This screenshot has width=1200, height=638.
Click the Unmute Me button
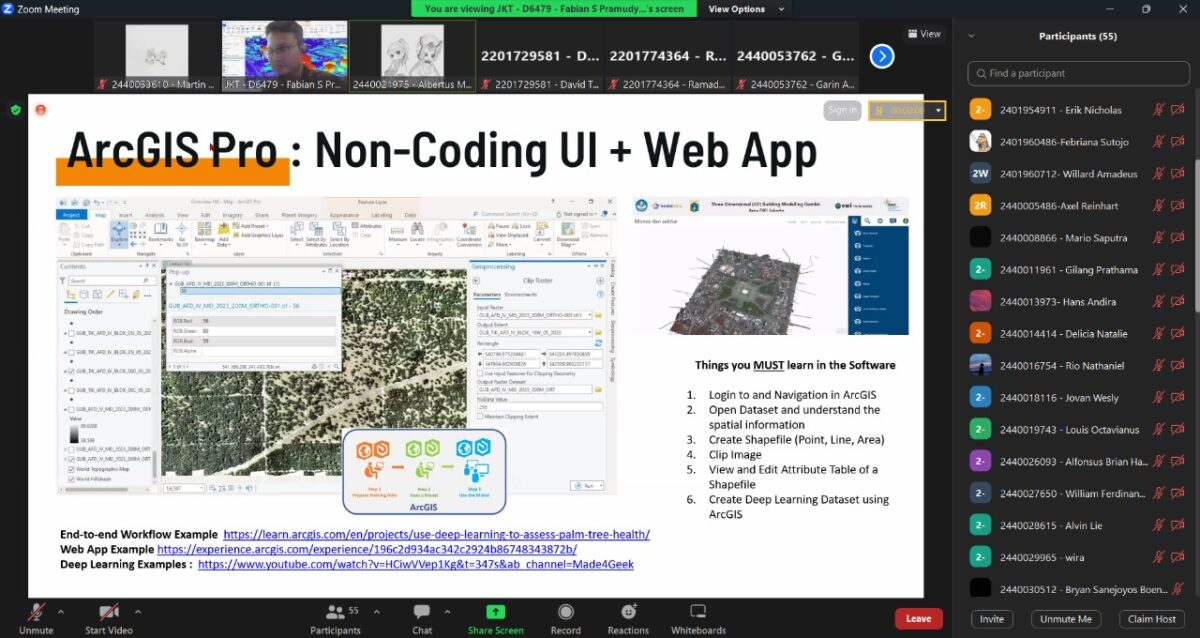coord(1066,619)
